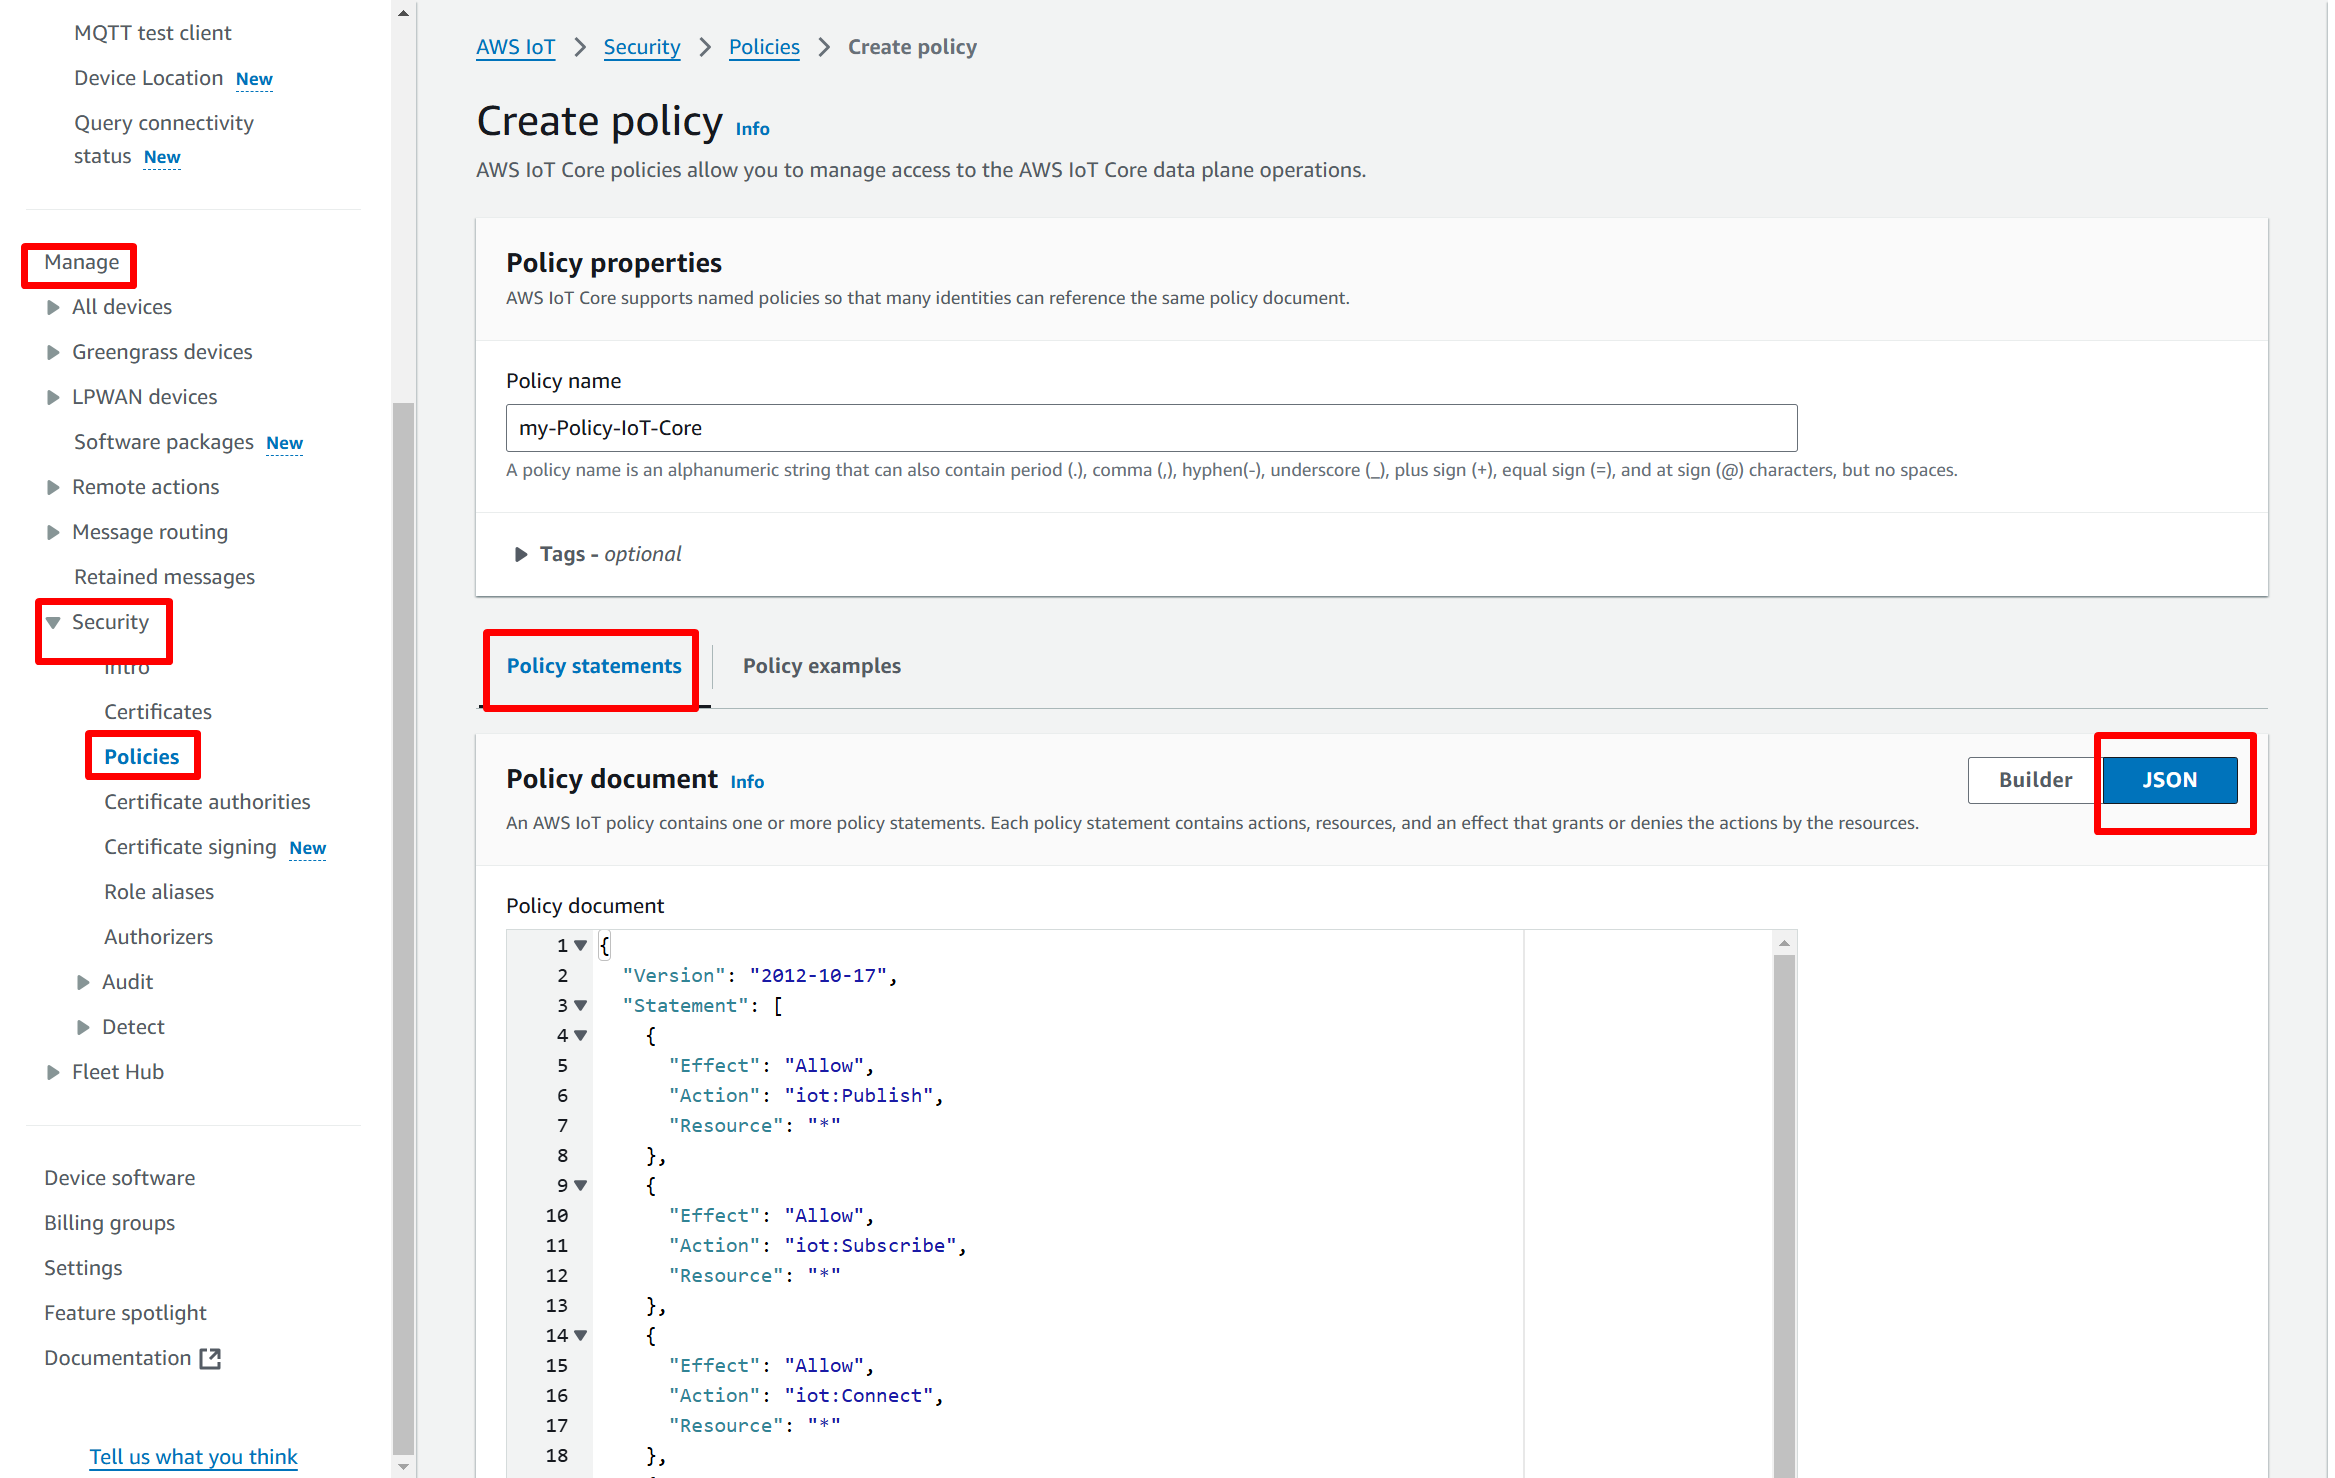Click "2012-10-17" version value
2335x1478 pixels.
(x=818, y=976)
